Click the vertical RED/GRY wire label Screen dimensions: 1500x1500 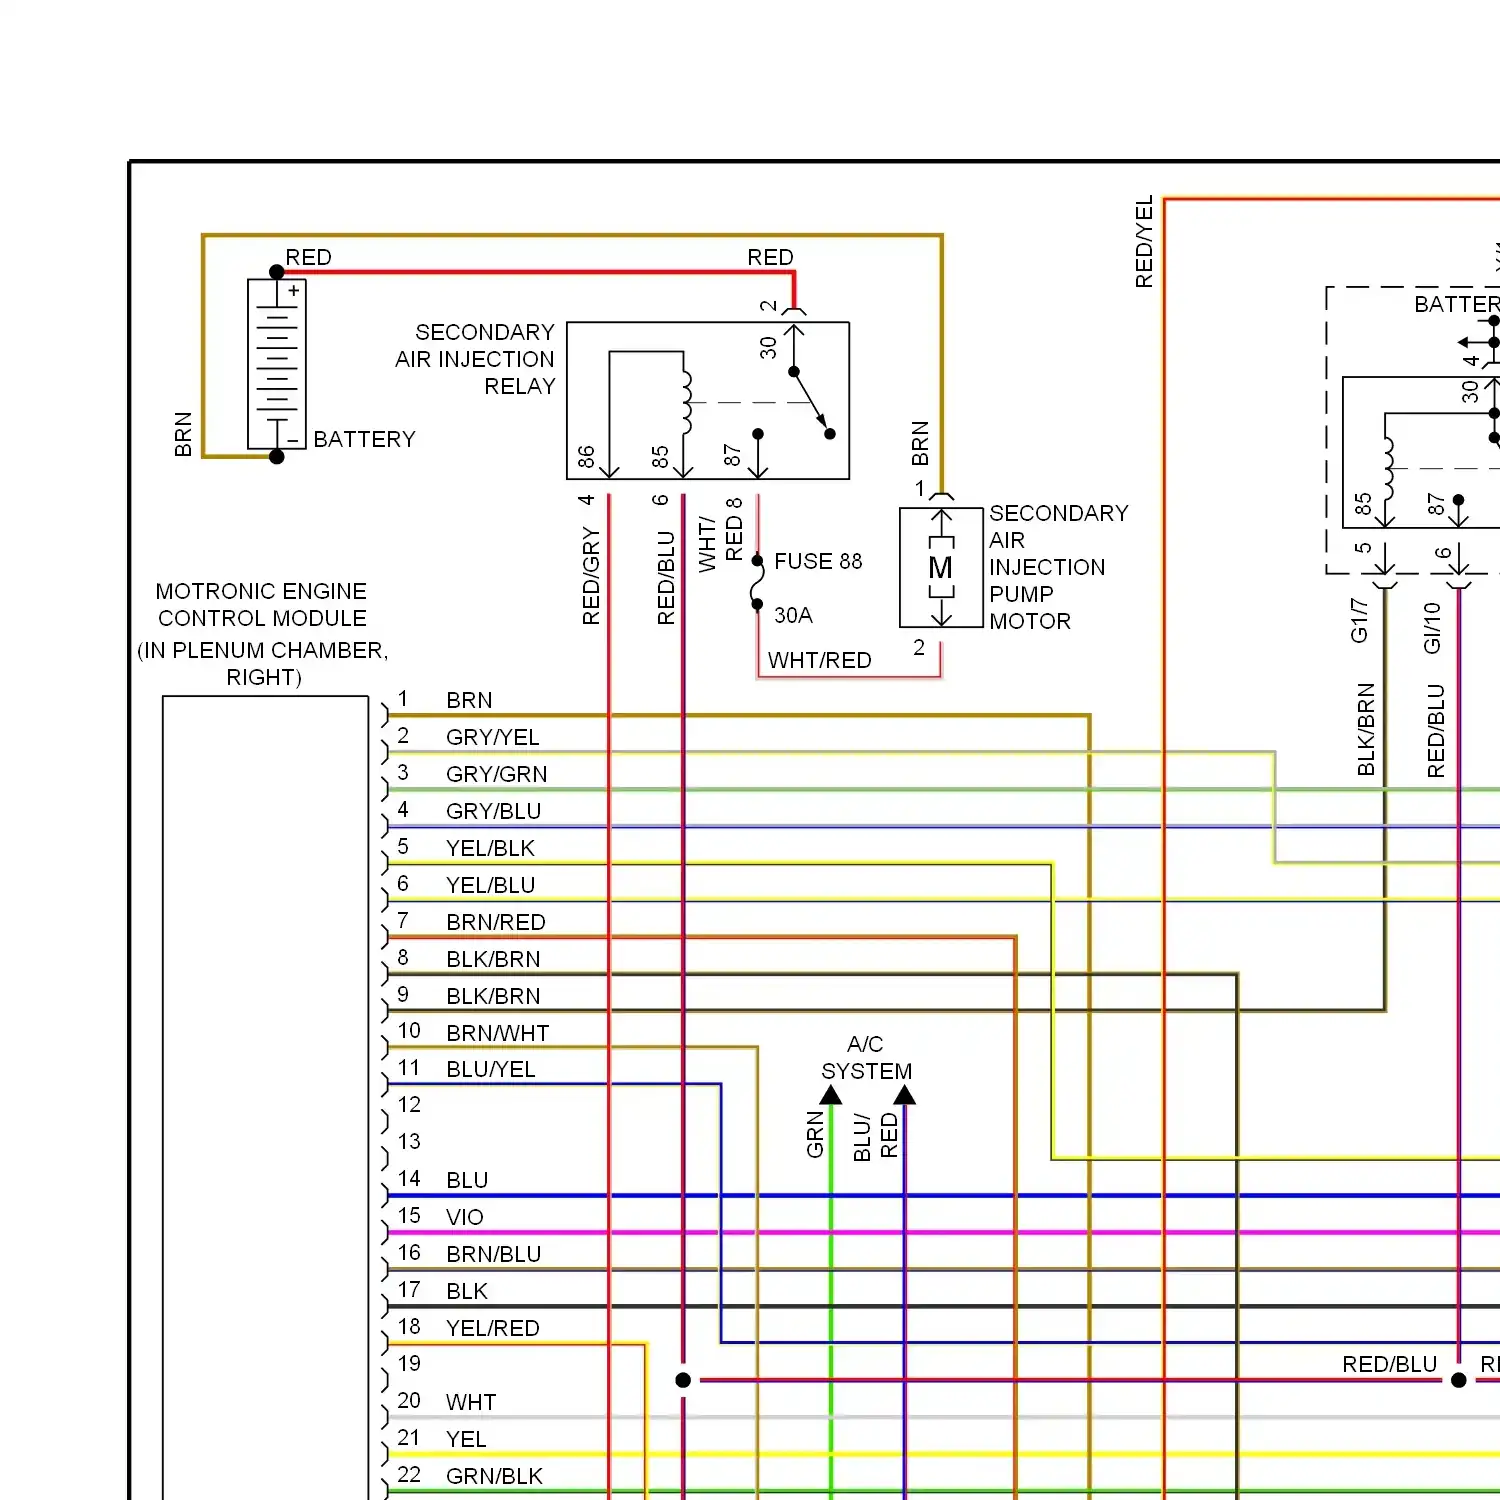tap(591, 577)
